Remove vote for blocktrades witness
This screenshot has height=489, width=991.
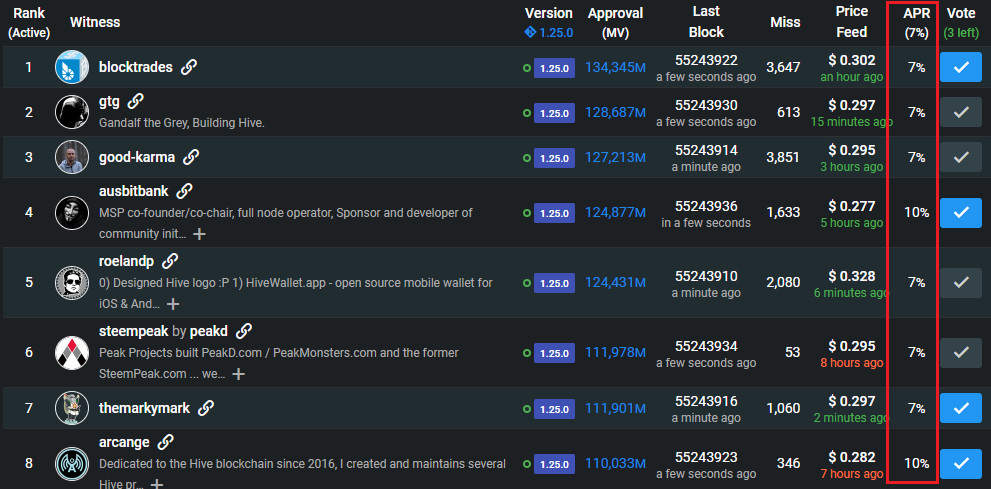(x=961, y=67)
